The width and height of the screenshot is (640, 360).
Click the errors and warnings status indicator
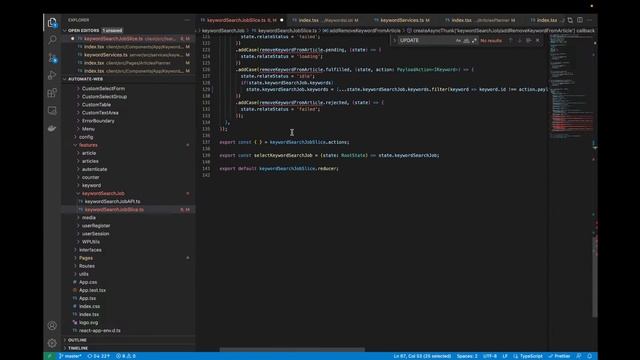pyautogui.click(x=126, y=356)
